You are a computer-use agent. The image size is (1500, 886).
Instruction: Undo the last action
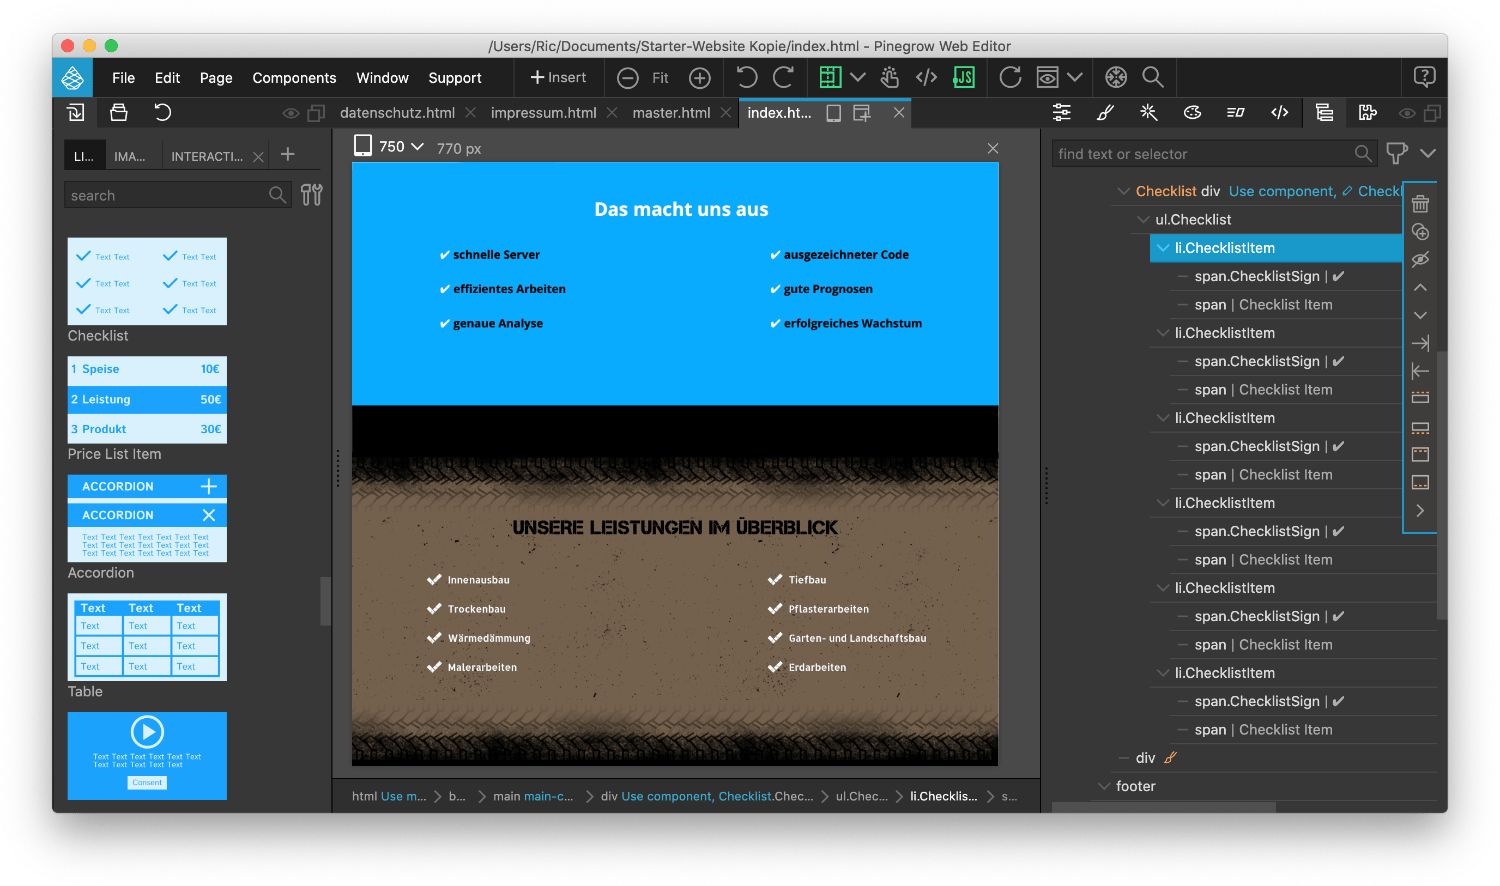747,77
